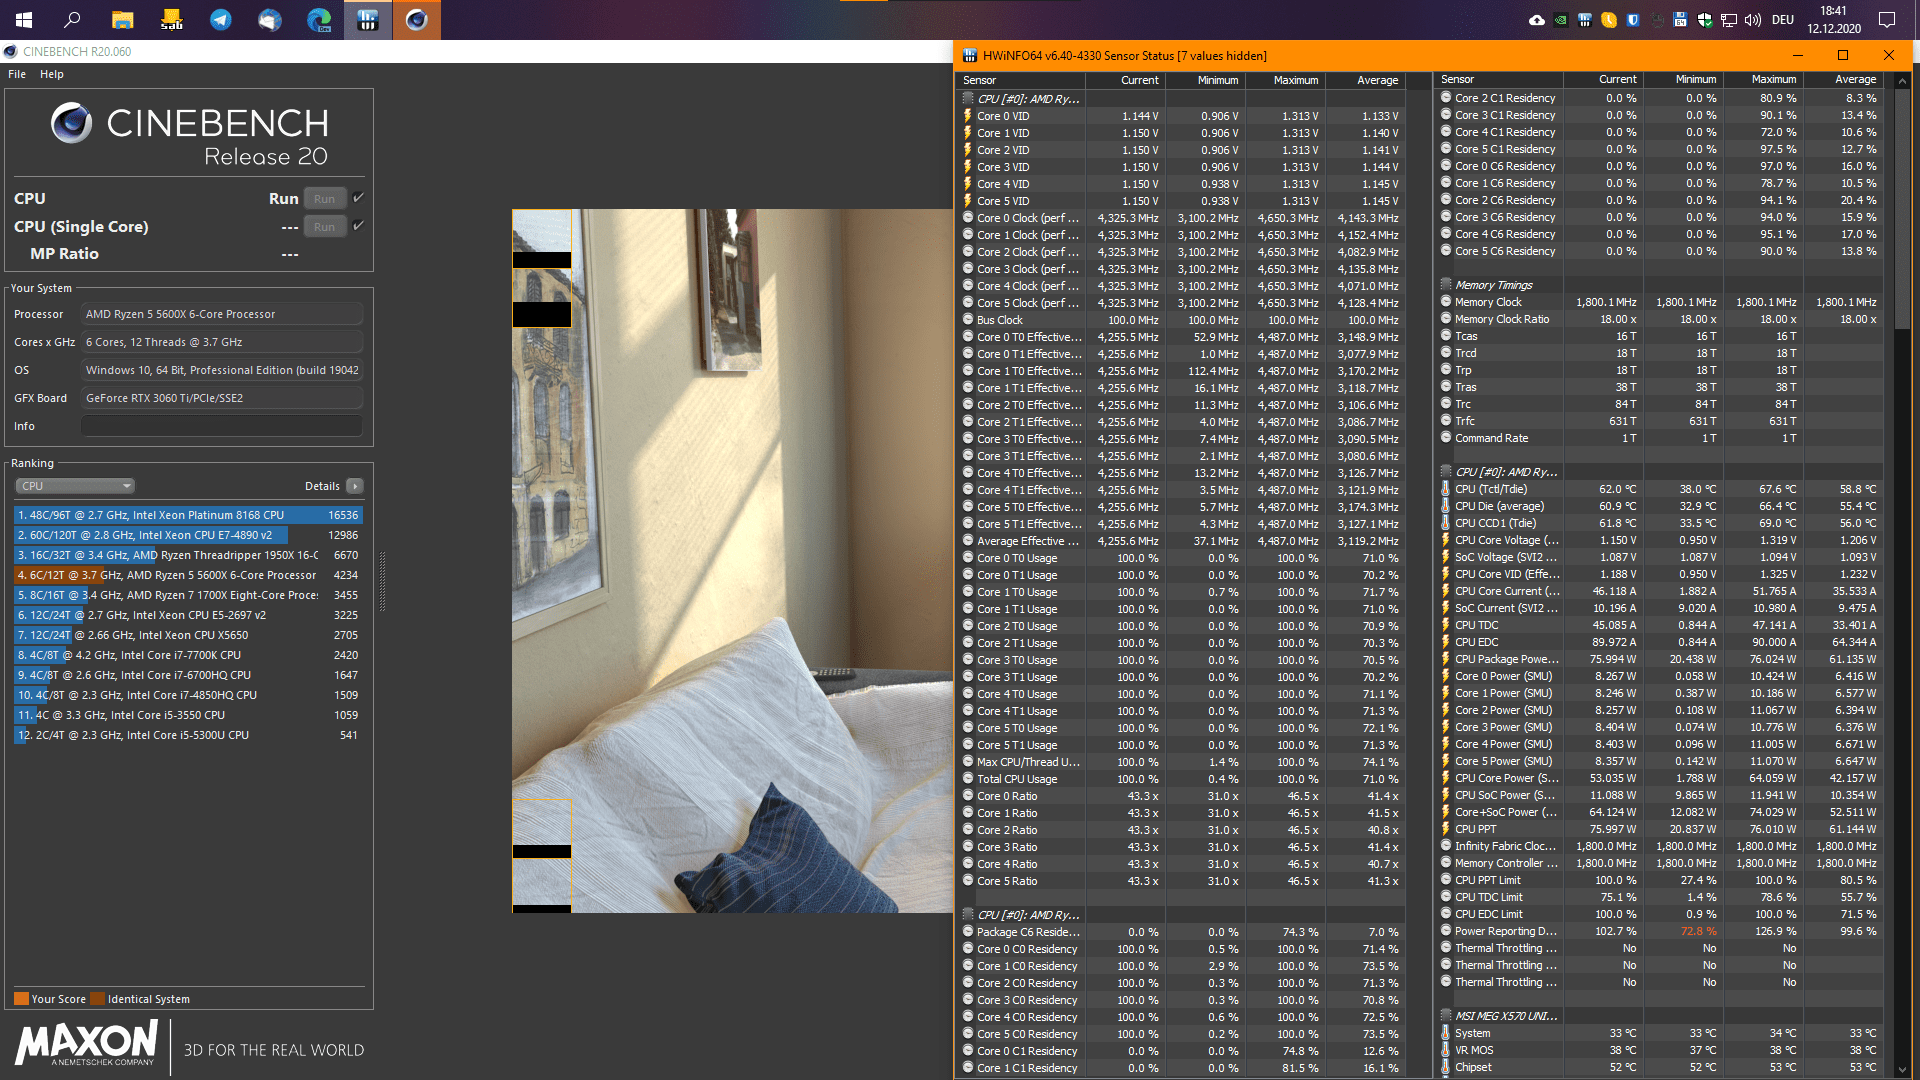Screen dimensions: 1920x1080
Task: Open Windows Security shield tray icon
Action: point(1704,20)
